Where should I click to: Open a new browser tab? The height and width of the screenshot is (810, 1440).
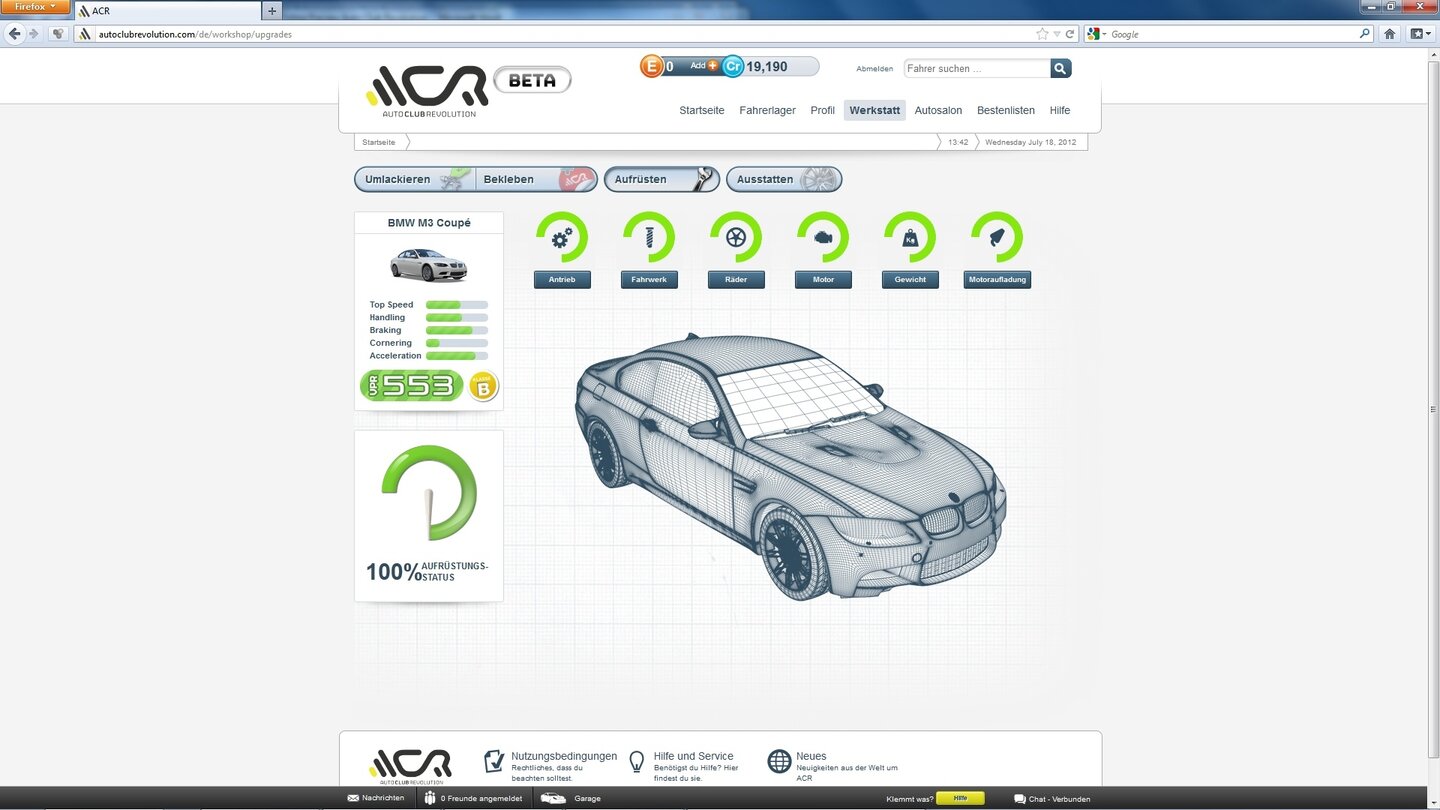tap(272, 10)
